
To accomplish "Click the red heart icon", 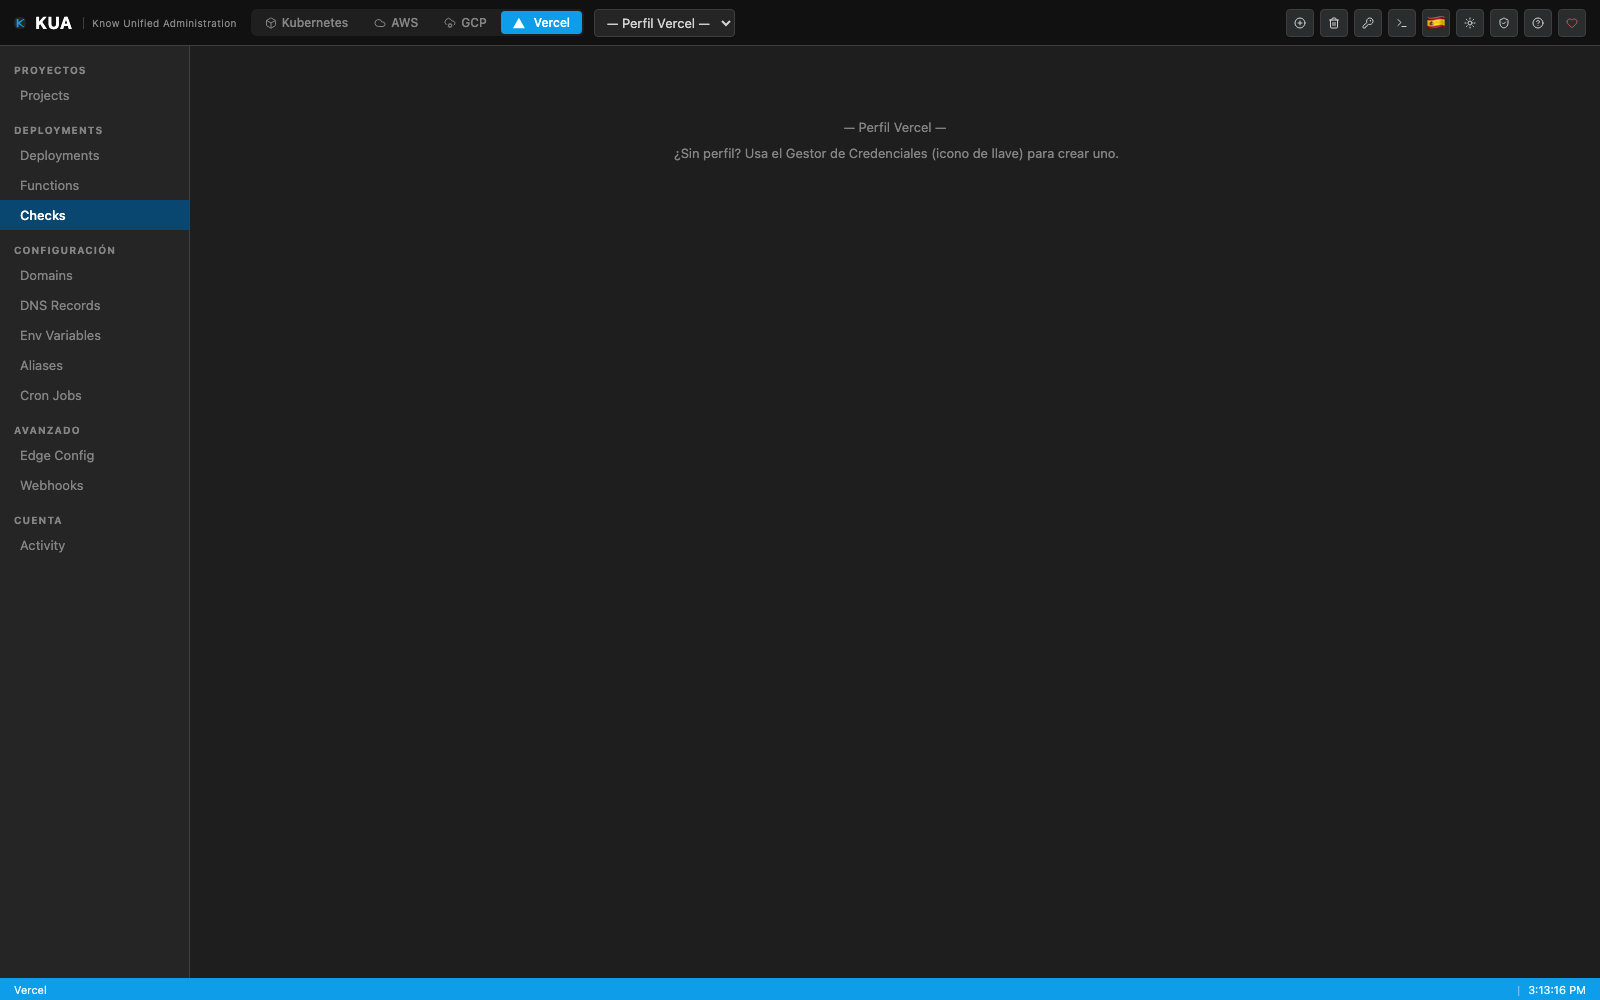I will click(1572, 23).
